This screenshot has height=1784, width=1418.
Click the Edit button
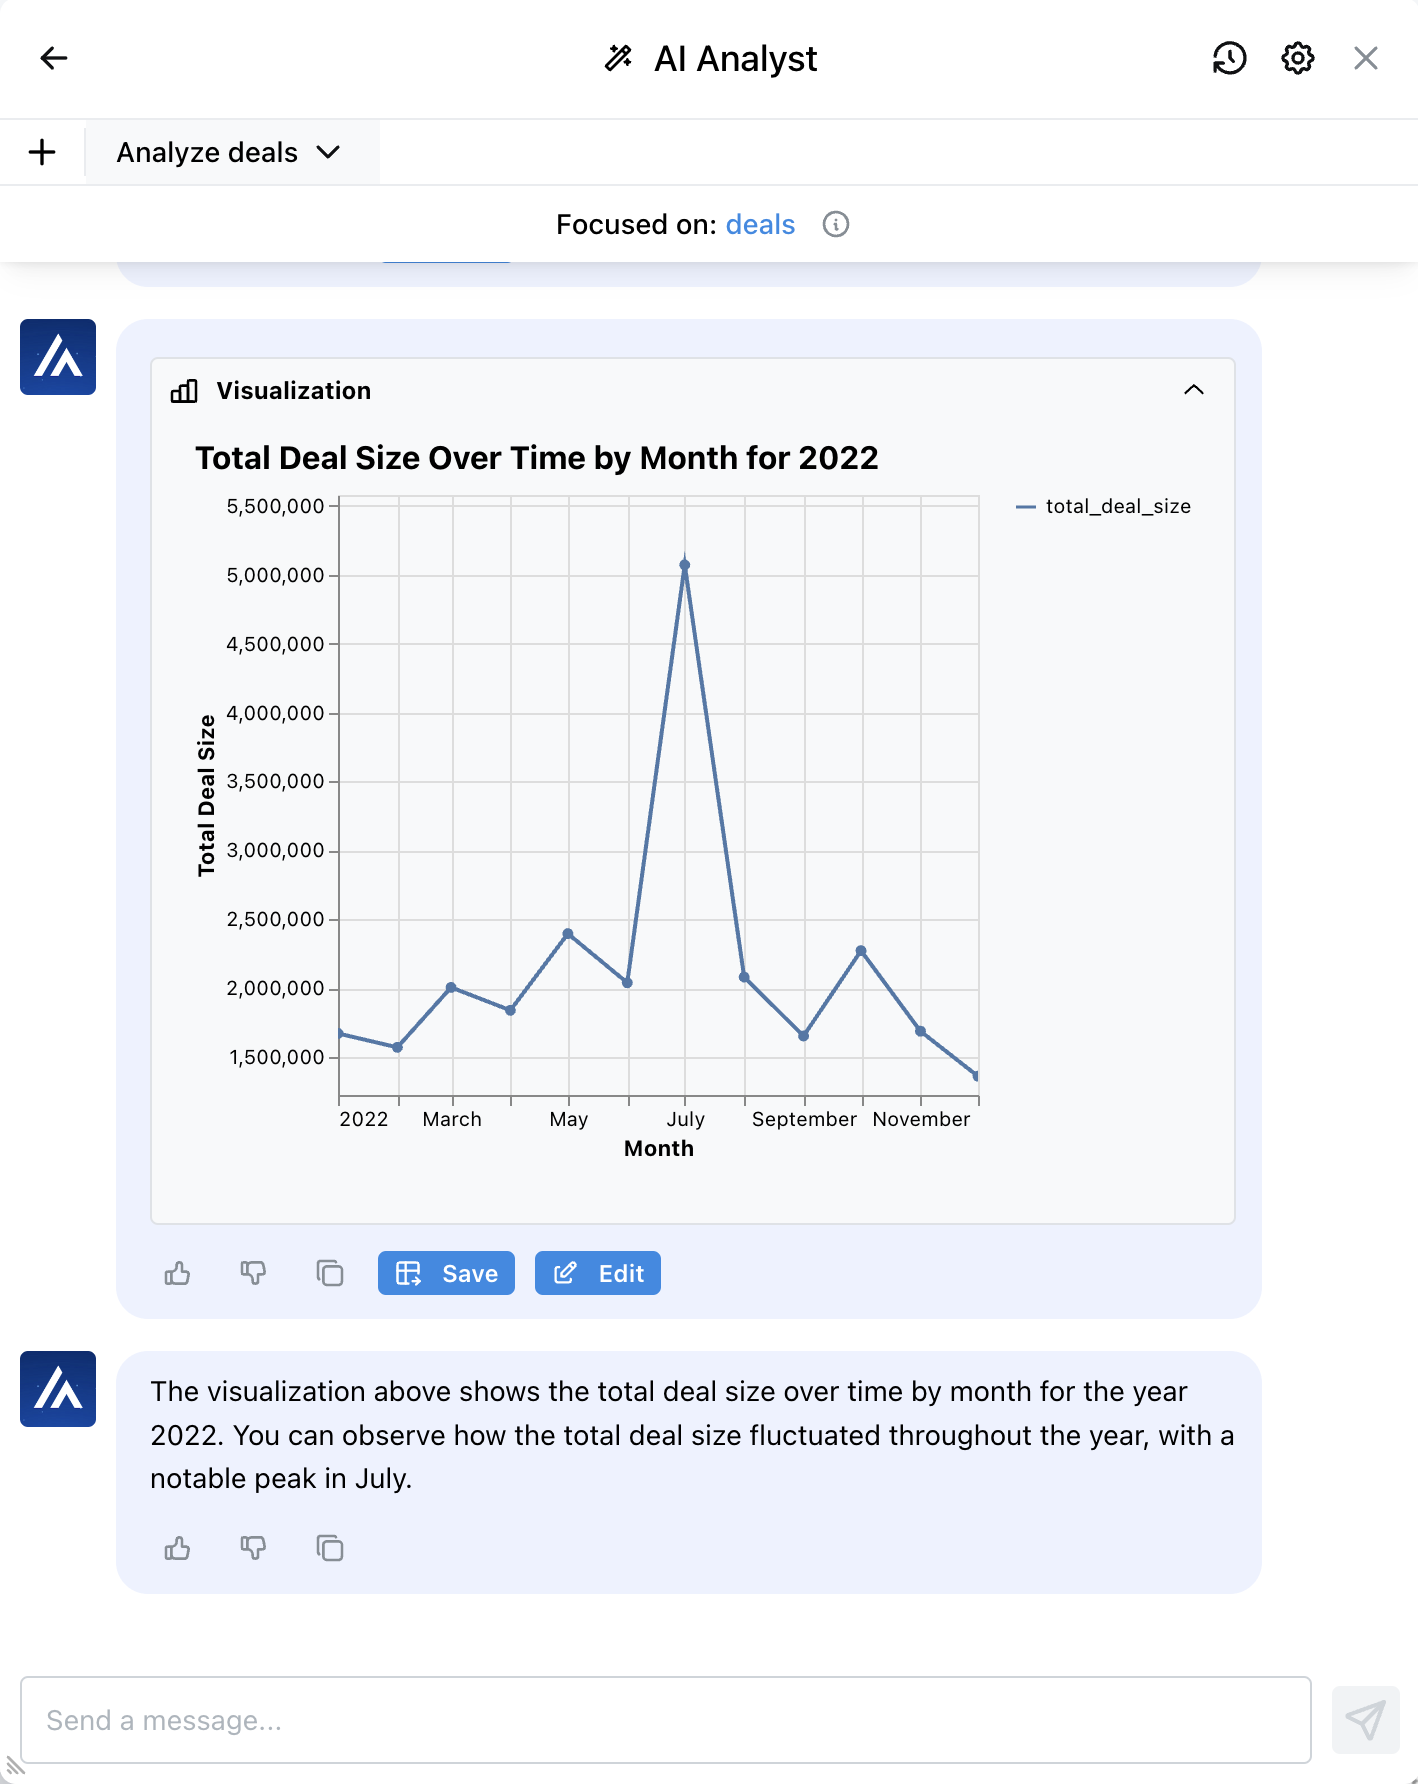tap(597, 1273)
